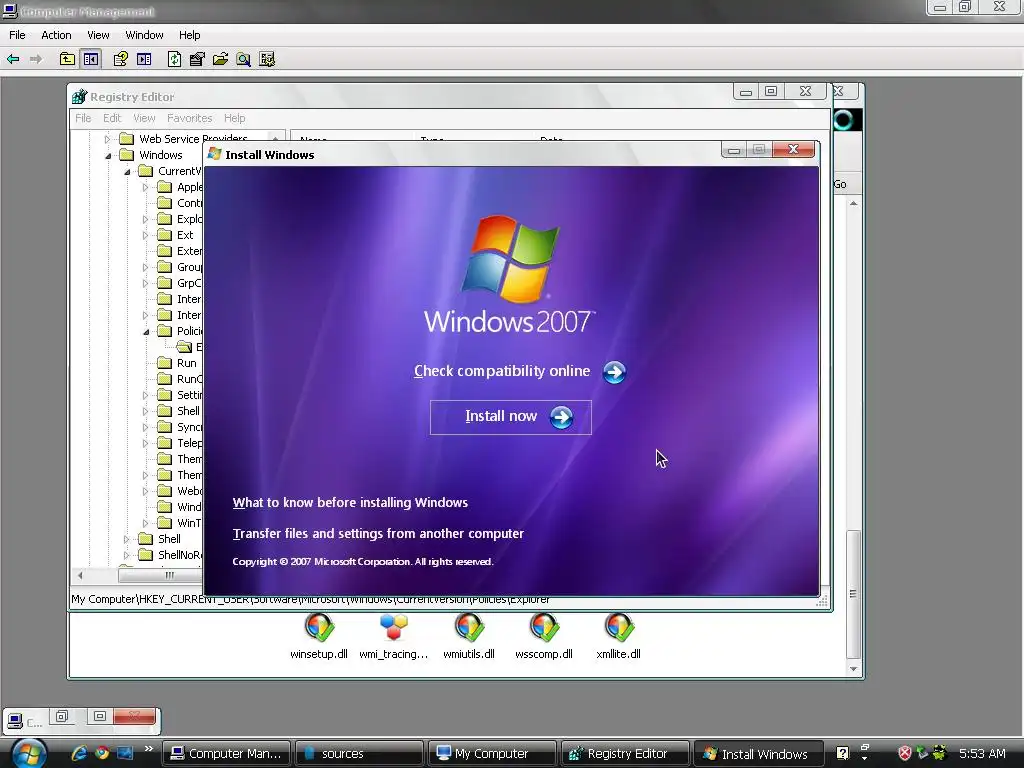1024x768 pixels.
Task: Open Action menu in Computer Management
Action: 56,35
